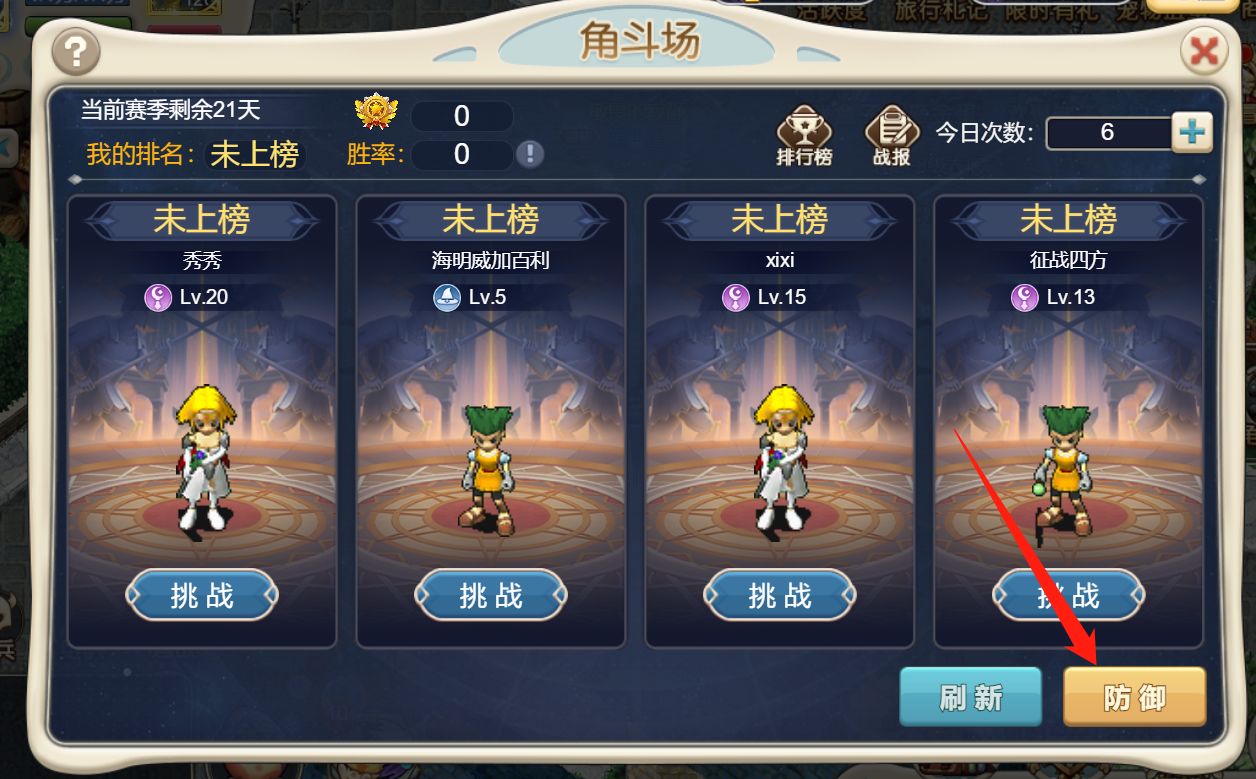Click the 刷新 refresh button
Image resolution: width=1256 pixels, height=779 pixels.
pyautogui.click(x=970, y=697)
